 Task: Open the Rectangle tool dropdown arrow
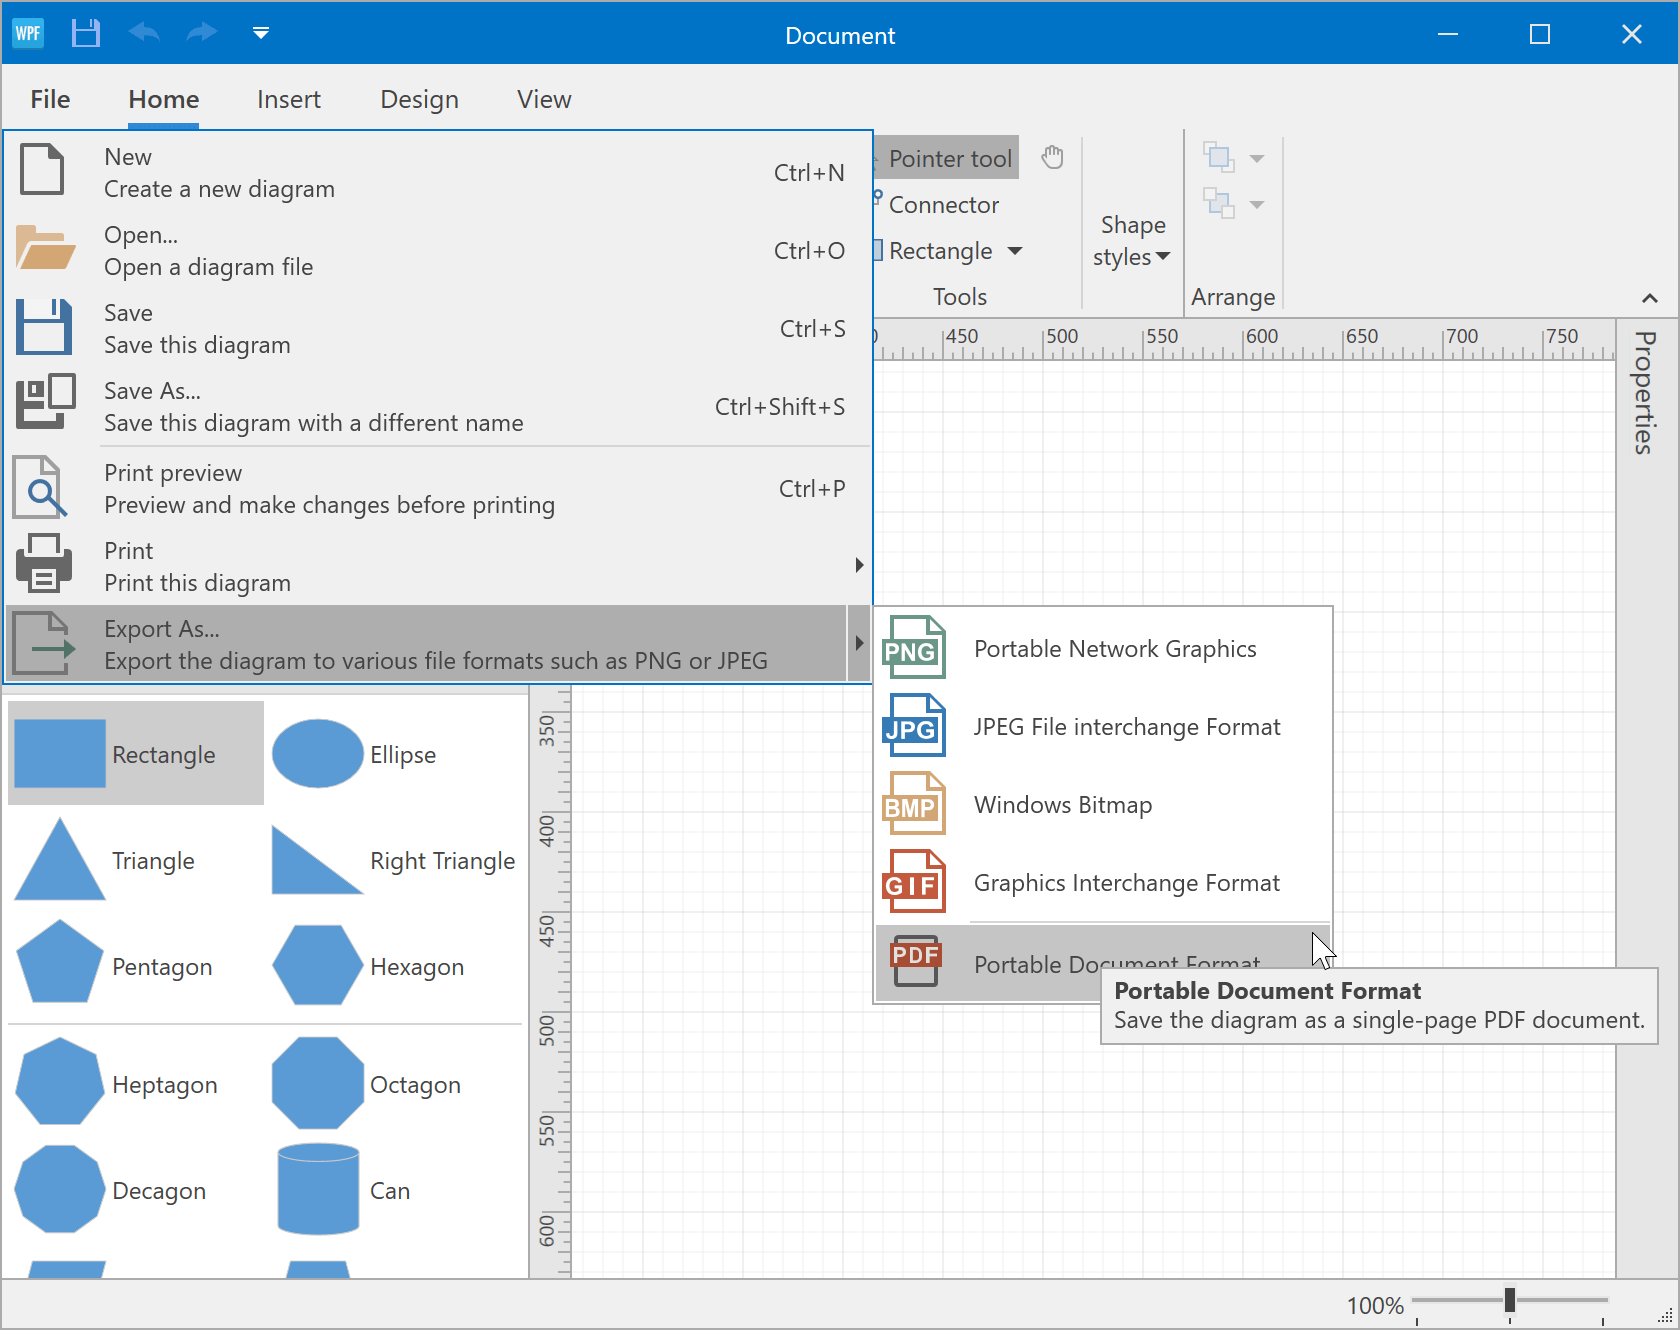1015,251
